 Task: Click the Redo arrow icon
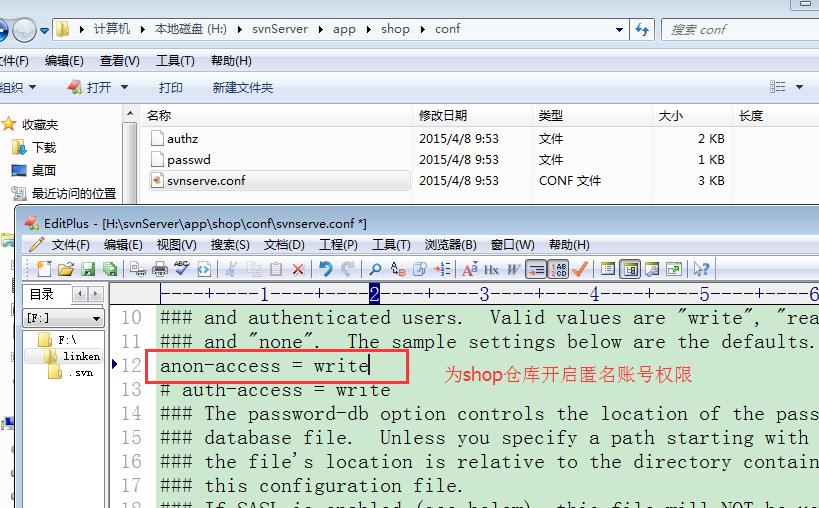[347, 269]
